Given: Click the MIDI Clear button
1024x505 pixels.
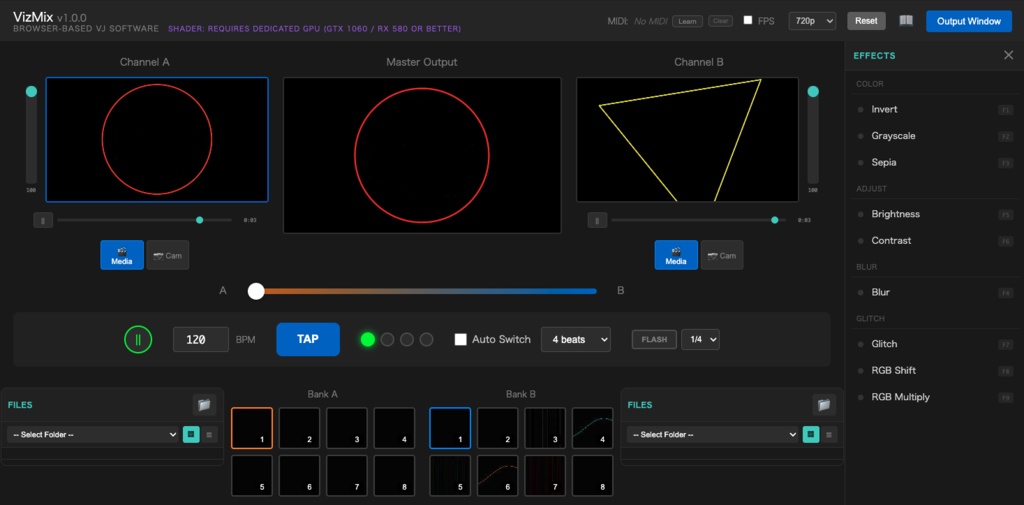Looking at the screenshot, I should [x=720, y=21].
